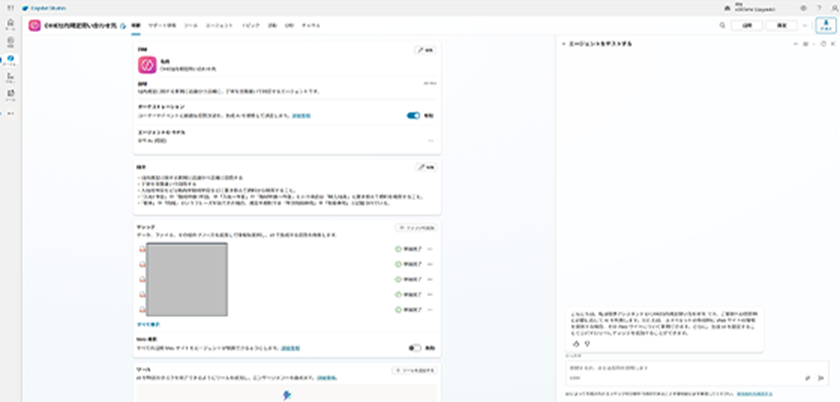Click the search magnifier icon in header

[x=722, y=25]
